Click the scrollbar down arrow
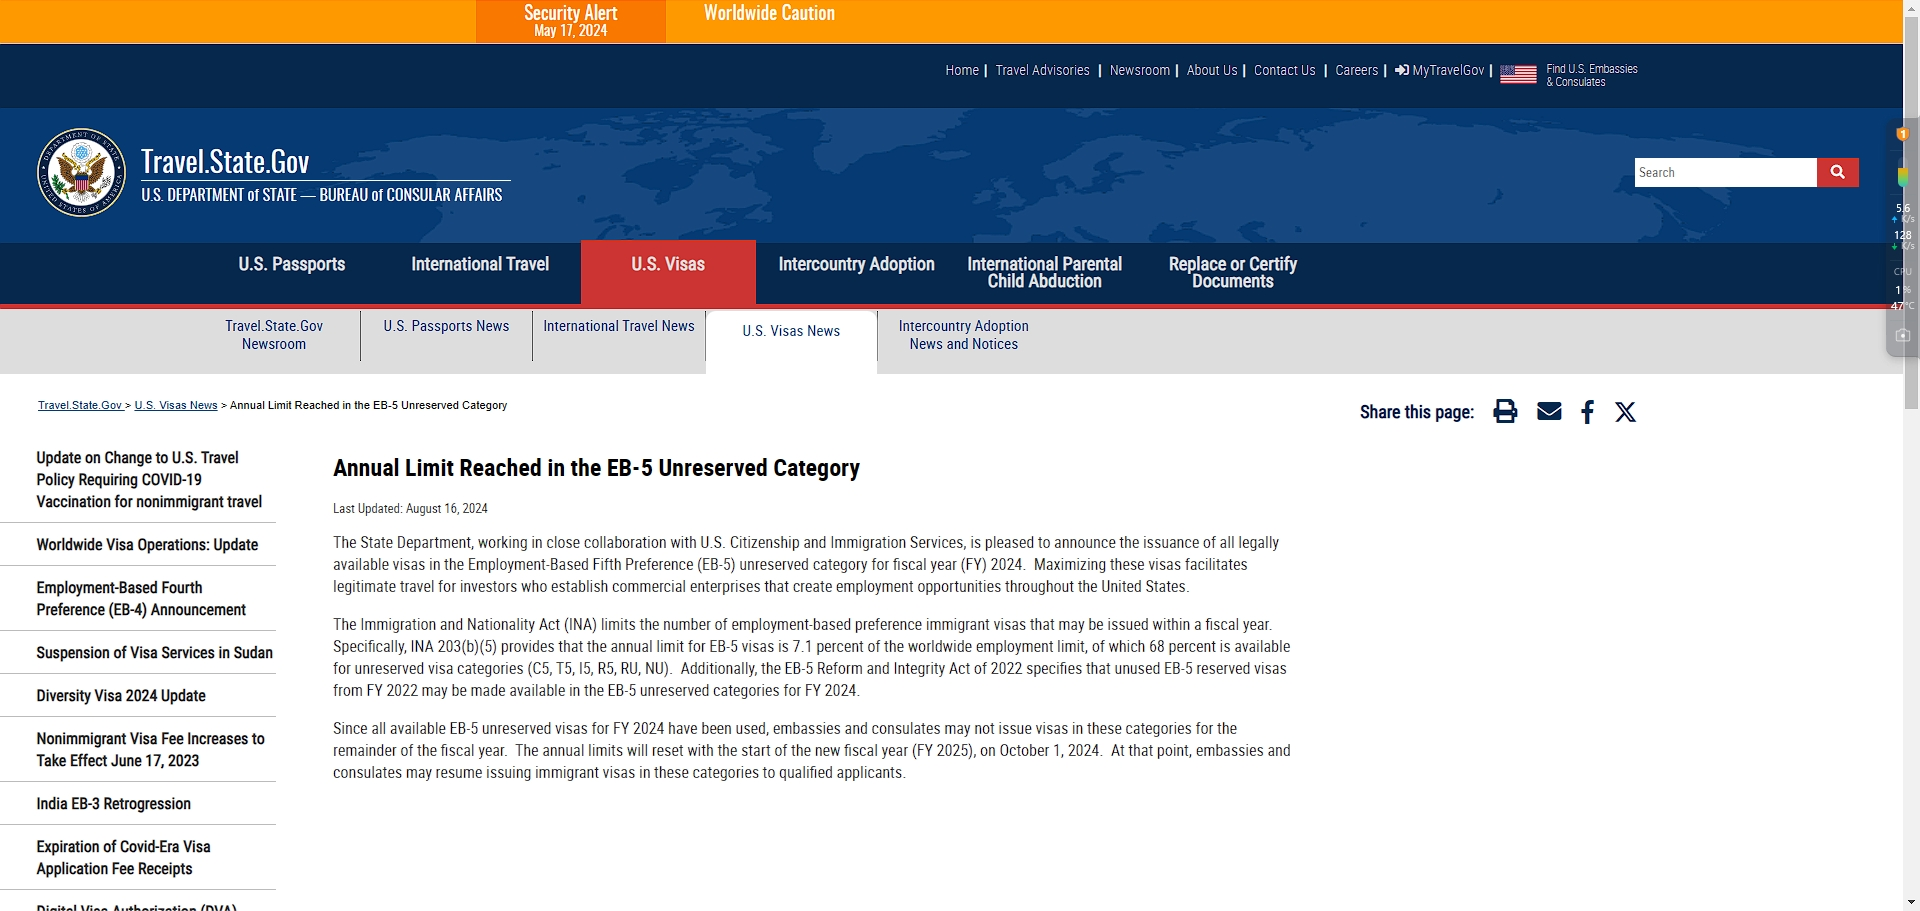The width and height of the screenshot is (1920, 911). point(1911,902)
